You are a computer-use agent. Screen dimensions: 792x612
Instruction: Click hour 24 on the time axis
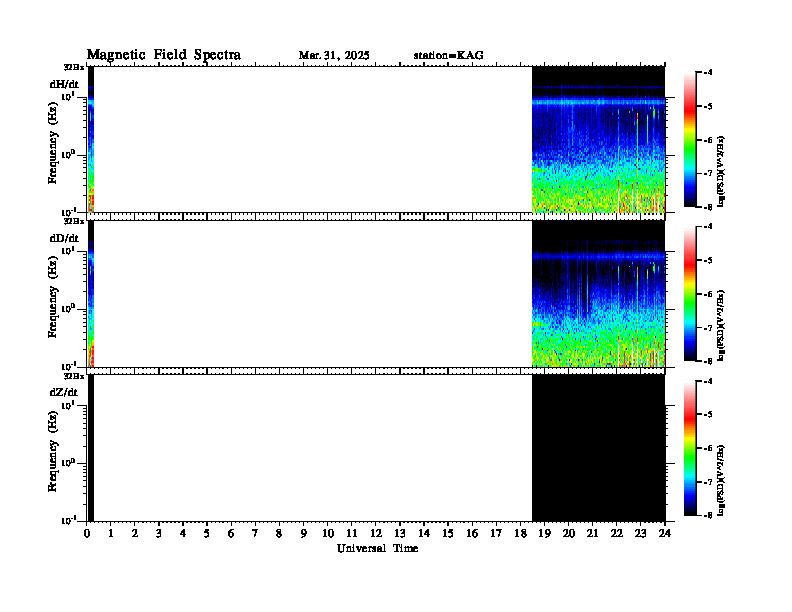click(x=665, y=534)
